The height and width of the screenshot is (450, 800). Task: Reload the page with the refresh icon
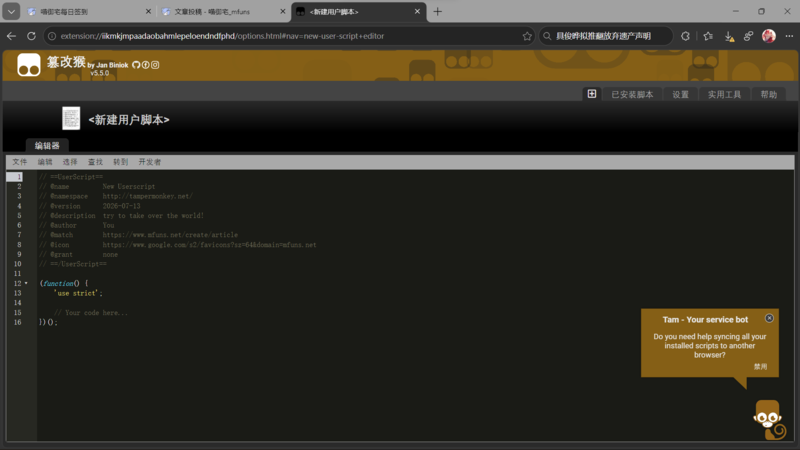coord(31,36)
